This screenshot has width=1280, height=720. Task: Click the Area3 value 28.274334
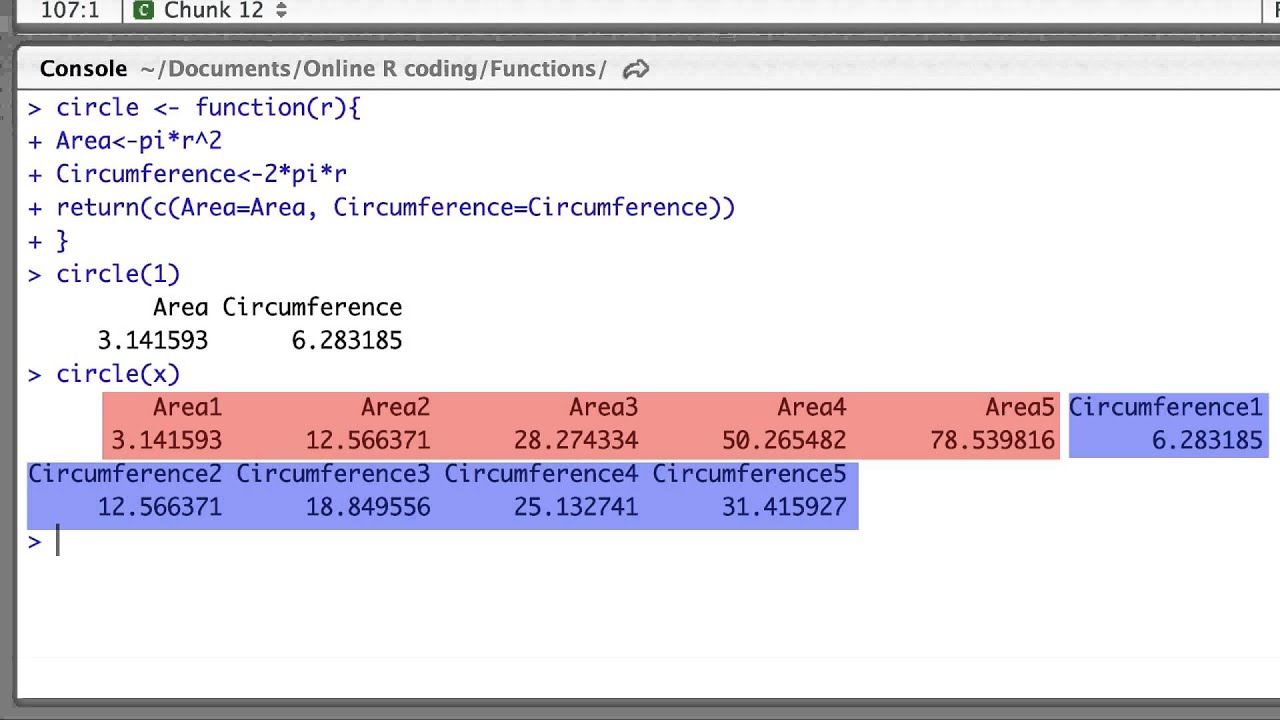coord(576,440)
